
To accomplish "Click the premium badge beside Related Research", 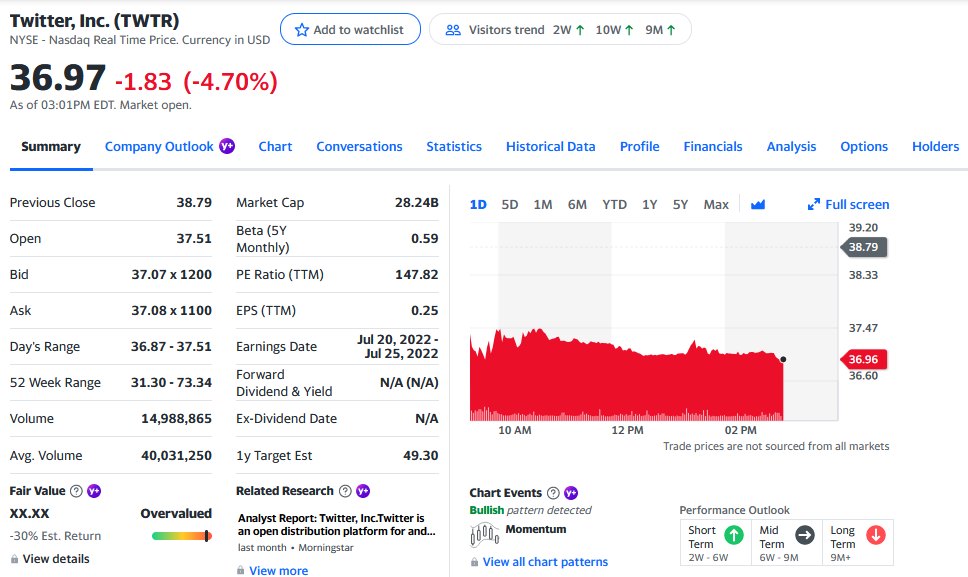I will (363, 491).
